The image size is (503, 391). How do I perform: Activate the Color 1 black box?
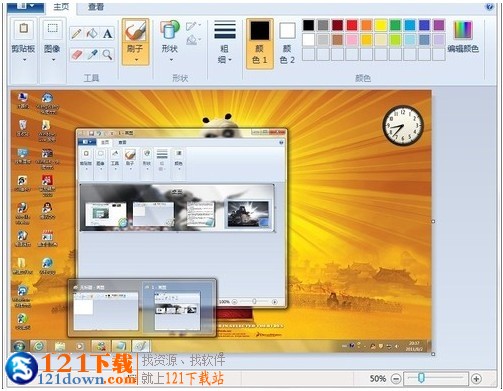pyautogui.click(x=260, y=44)
